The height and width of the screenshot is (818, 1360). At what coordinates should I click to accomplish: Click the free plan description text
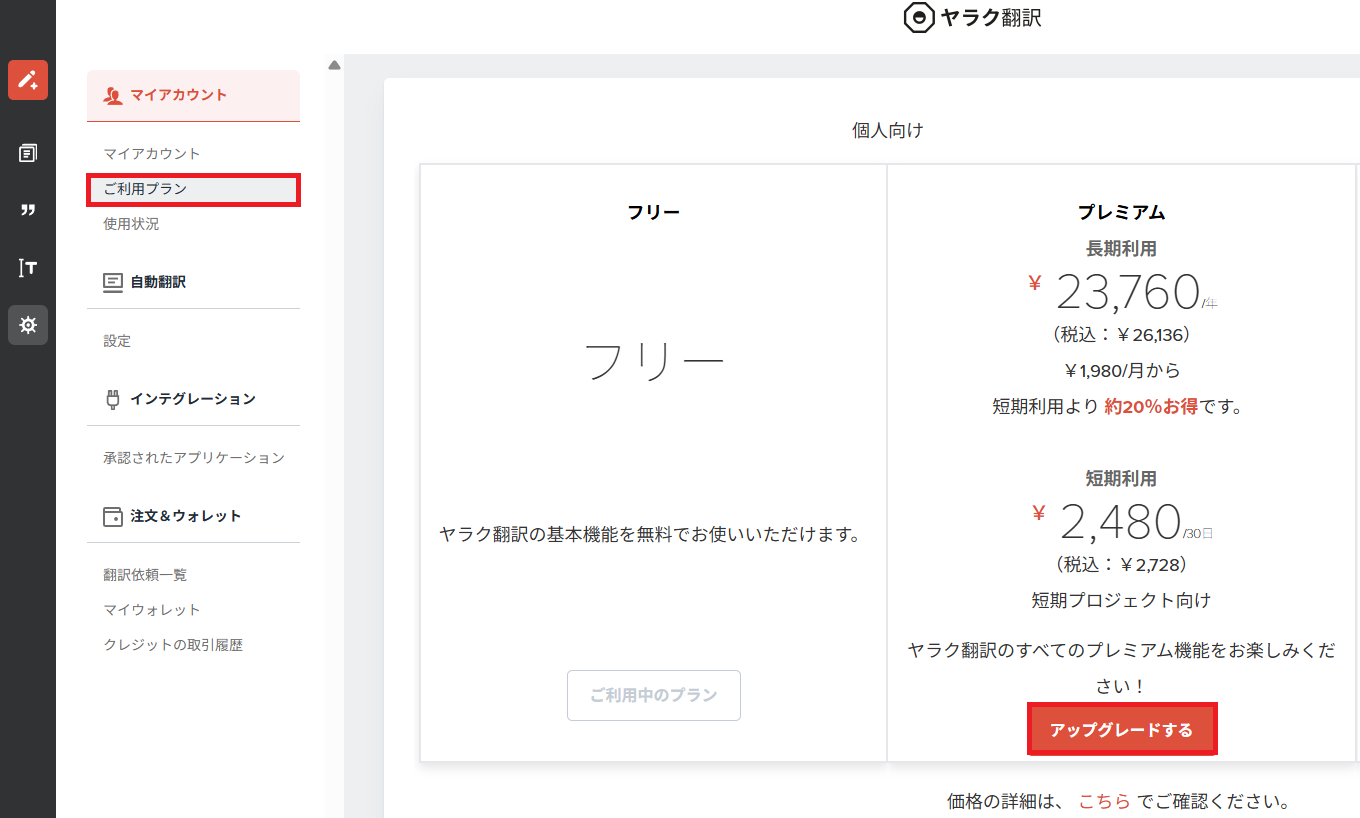coord(651,535)
